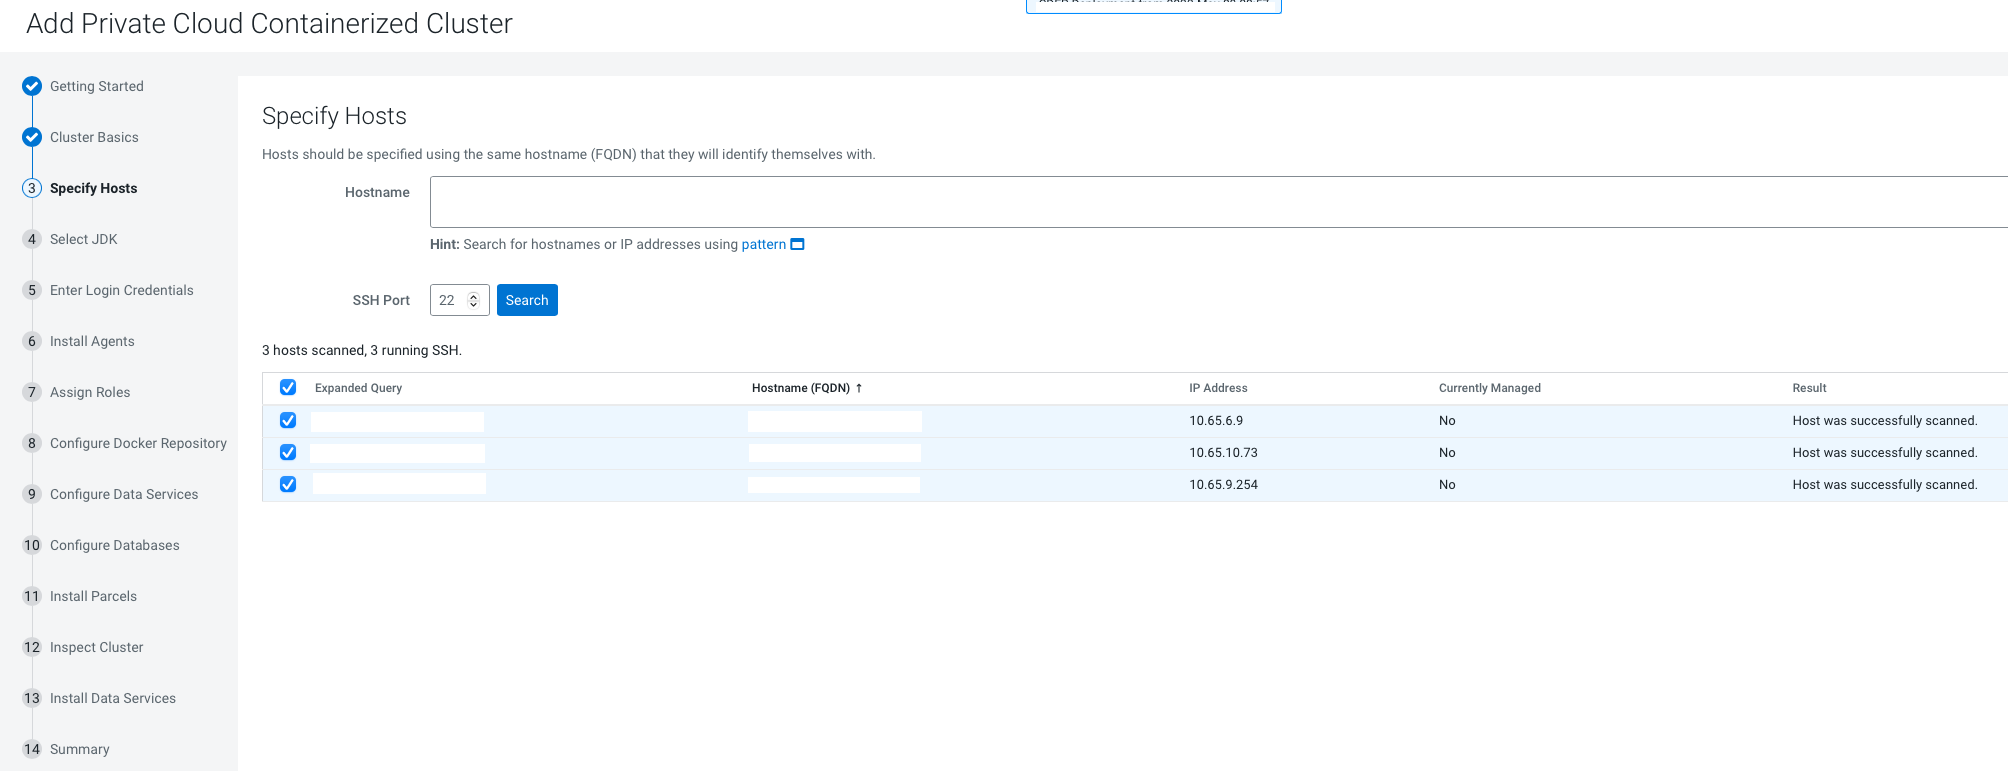
Task: Click the step 8 Docker Repository number icon
Action: [x=32, y=443]
